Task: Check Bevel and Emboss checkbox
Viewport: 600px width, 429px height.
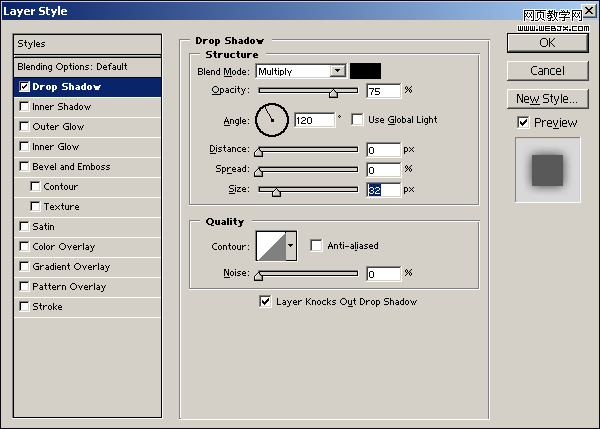Action: tap(24, 166)
